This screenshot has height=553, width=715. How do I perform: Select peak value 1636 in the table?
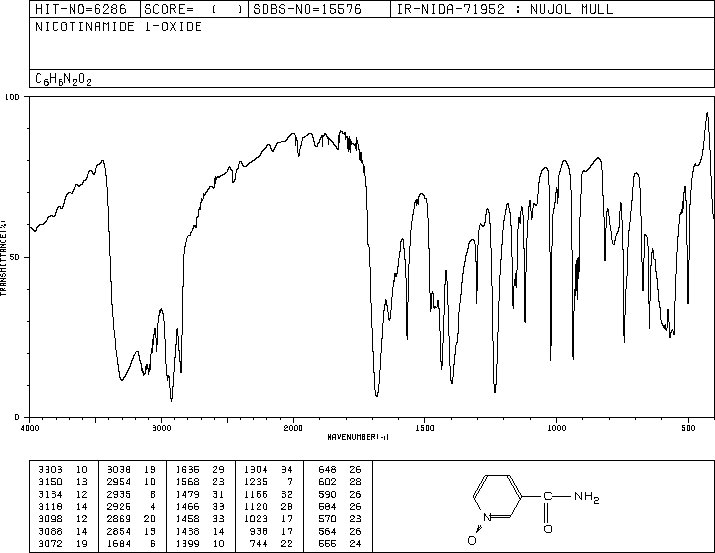[x=188, y=469]
